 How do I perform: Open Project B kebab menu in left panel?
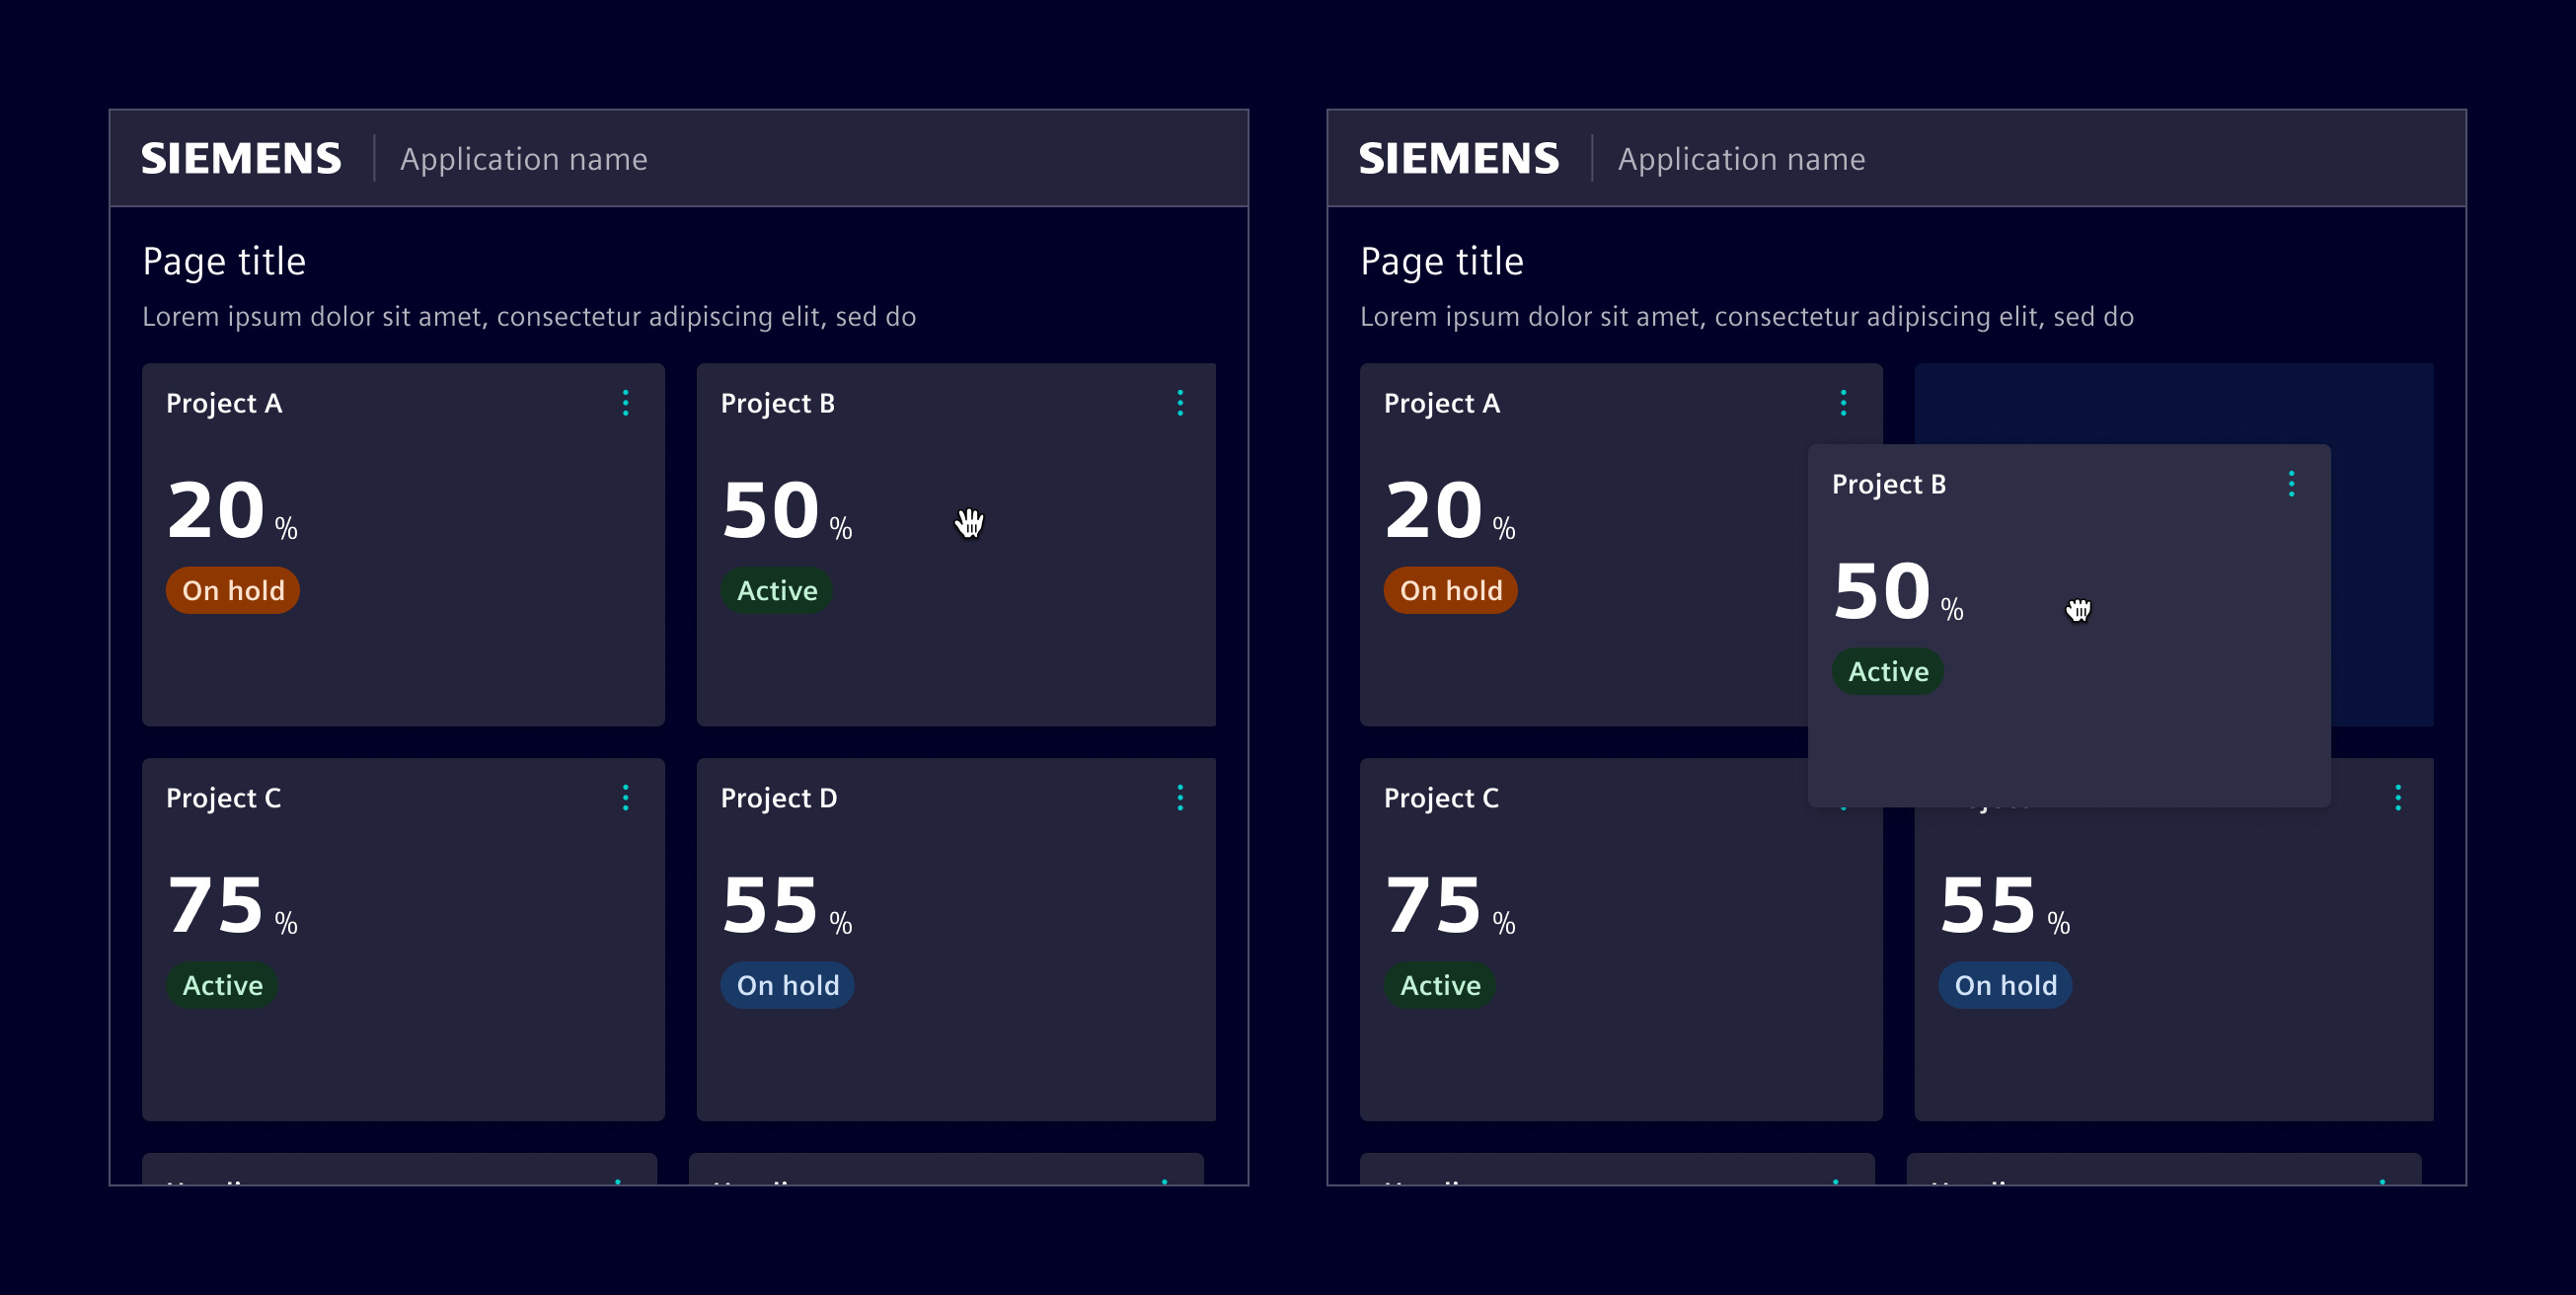point(1180,403)
